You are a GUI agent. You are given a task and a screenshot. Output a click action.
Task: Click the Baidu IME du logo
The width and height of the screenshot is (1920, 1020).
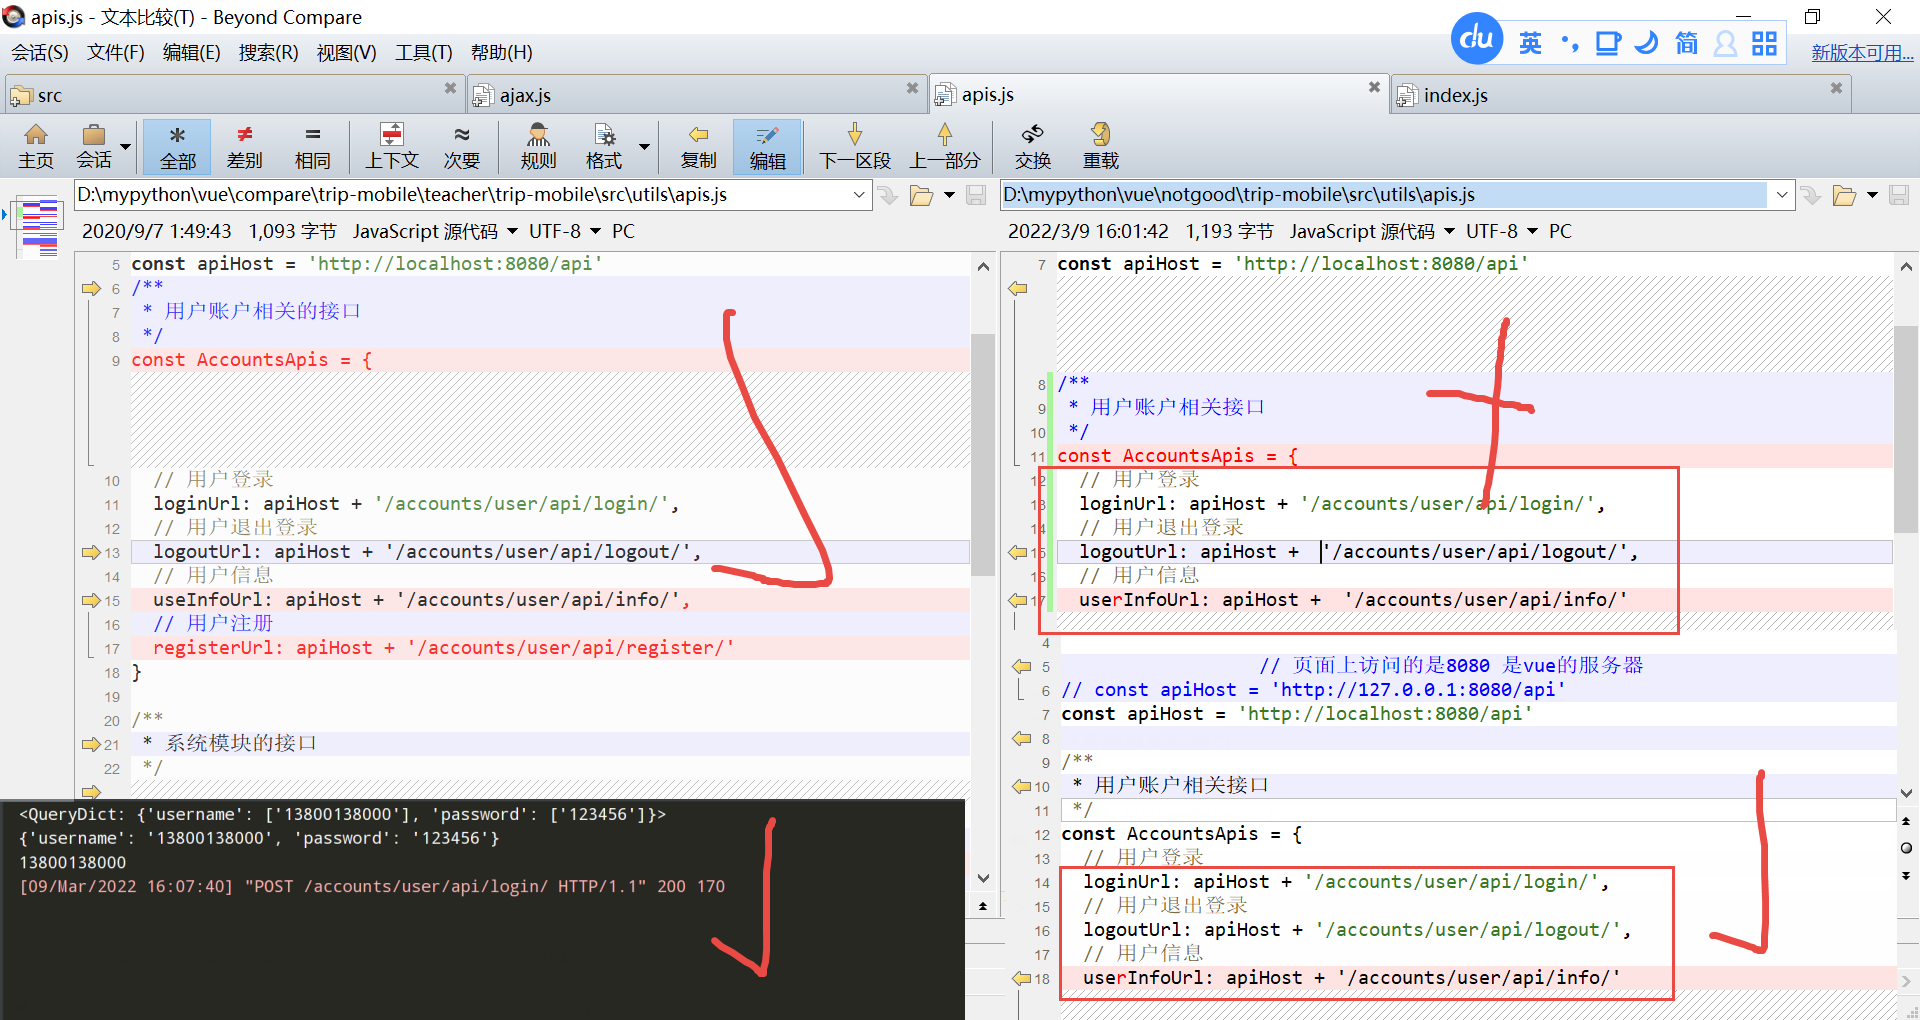(1477, 38)
